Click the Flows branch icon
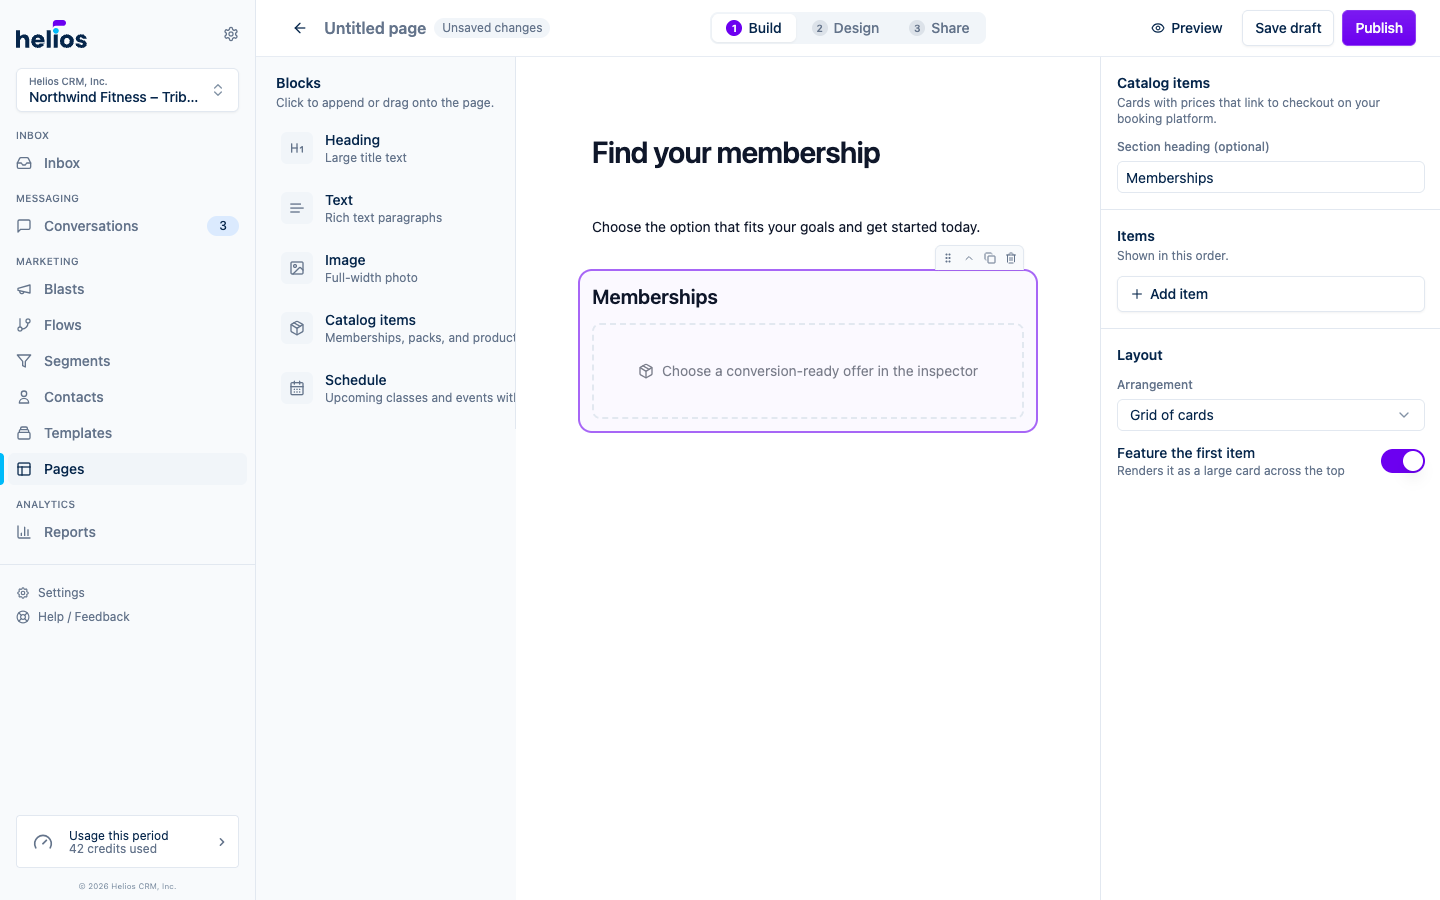1440x900 pixels. pyautogui.click(x=24, y=325)
